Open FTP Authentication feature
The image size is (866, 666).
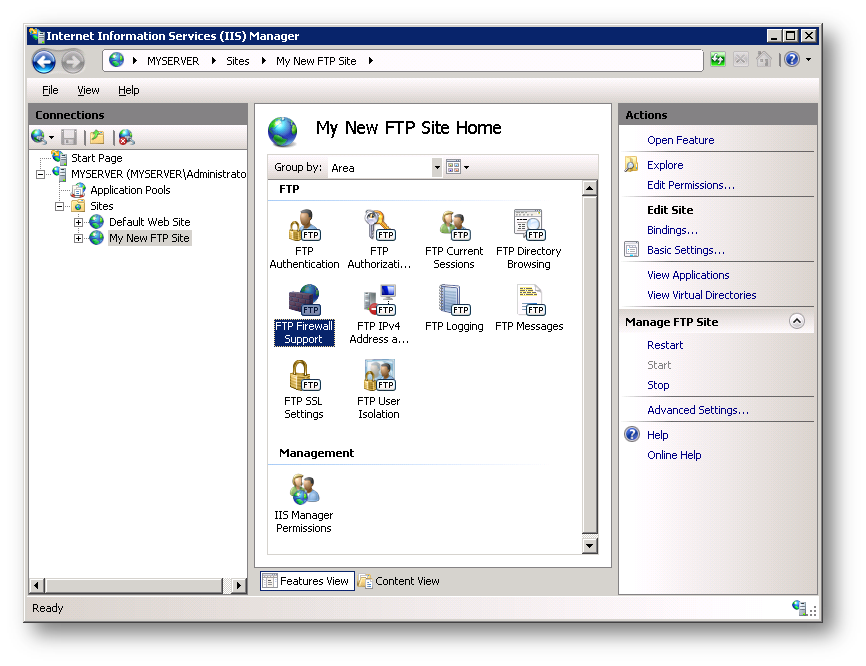pyautogui.click(x=304, y=239)
